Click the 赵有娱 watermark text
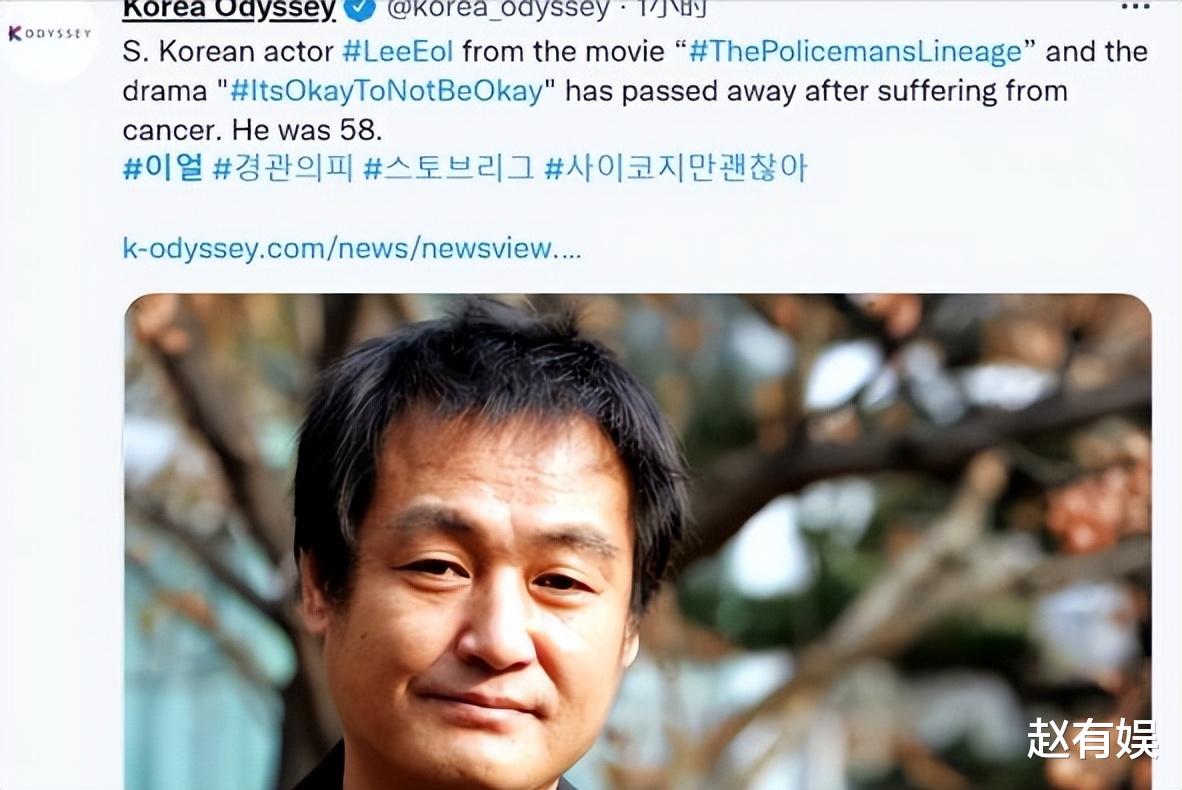1182x790 pixels. click(x=1092, y=739)
